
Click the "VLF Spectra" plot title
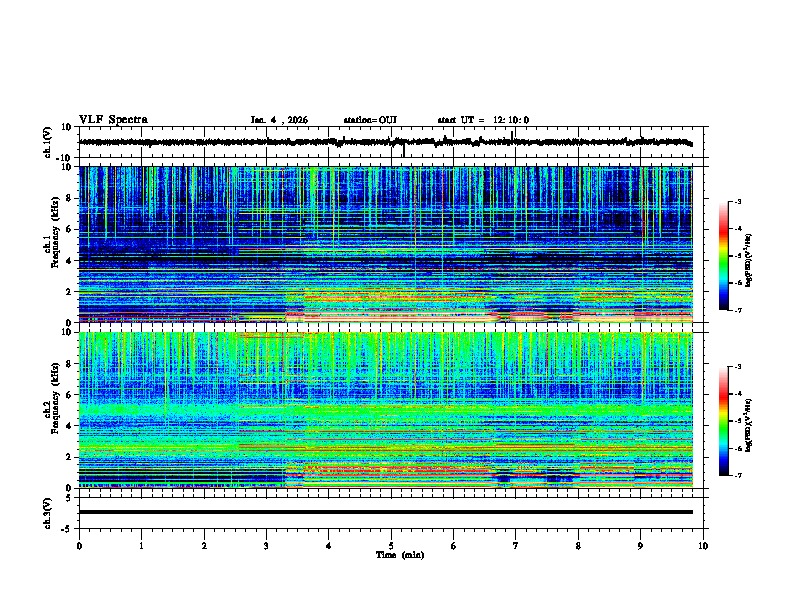(113, 120)
